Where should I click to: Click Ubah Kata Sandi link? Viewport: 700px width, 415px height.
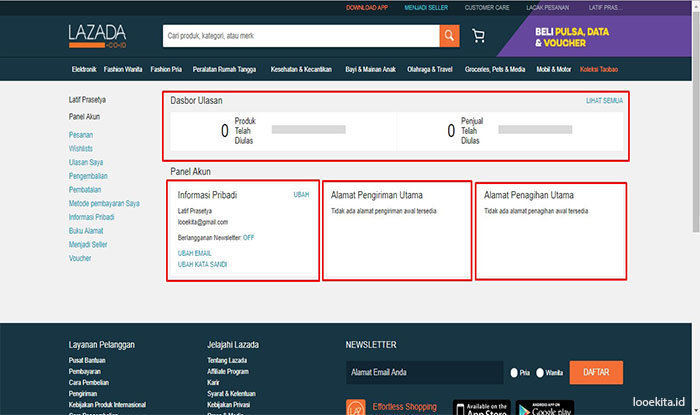tap(202, 265)
